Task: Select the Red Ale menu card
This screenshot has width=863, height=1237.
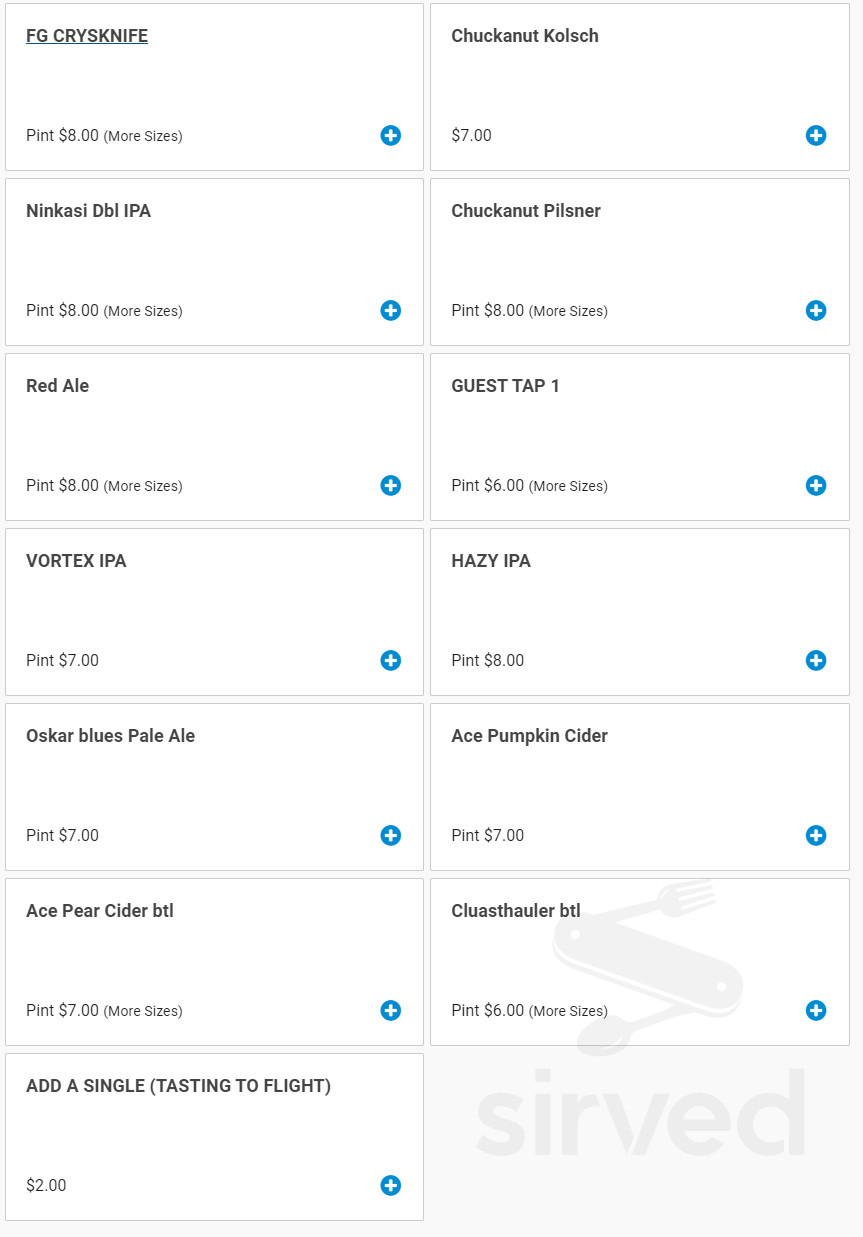Action: click(x=214, y=436)
